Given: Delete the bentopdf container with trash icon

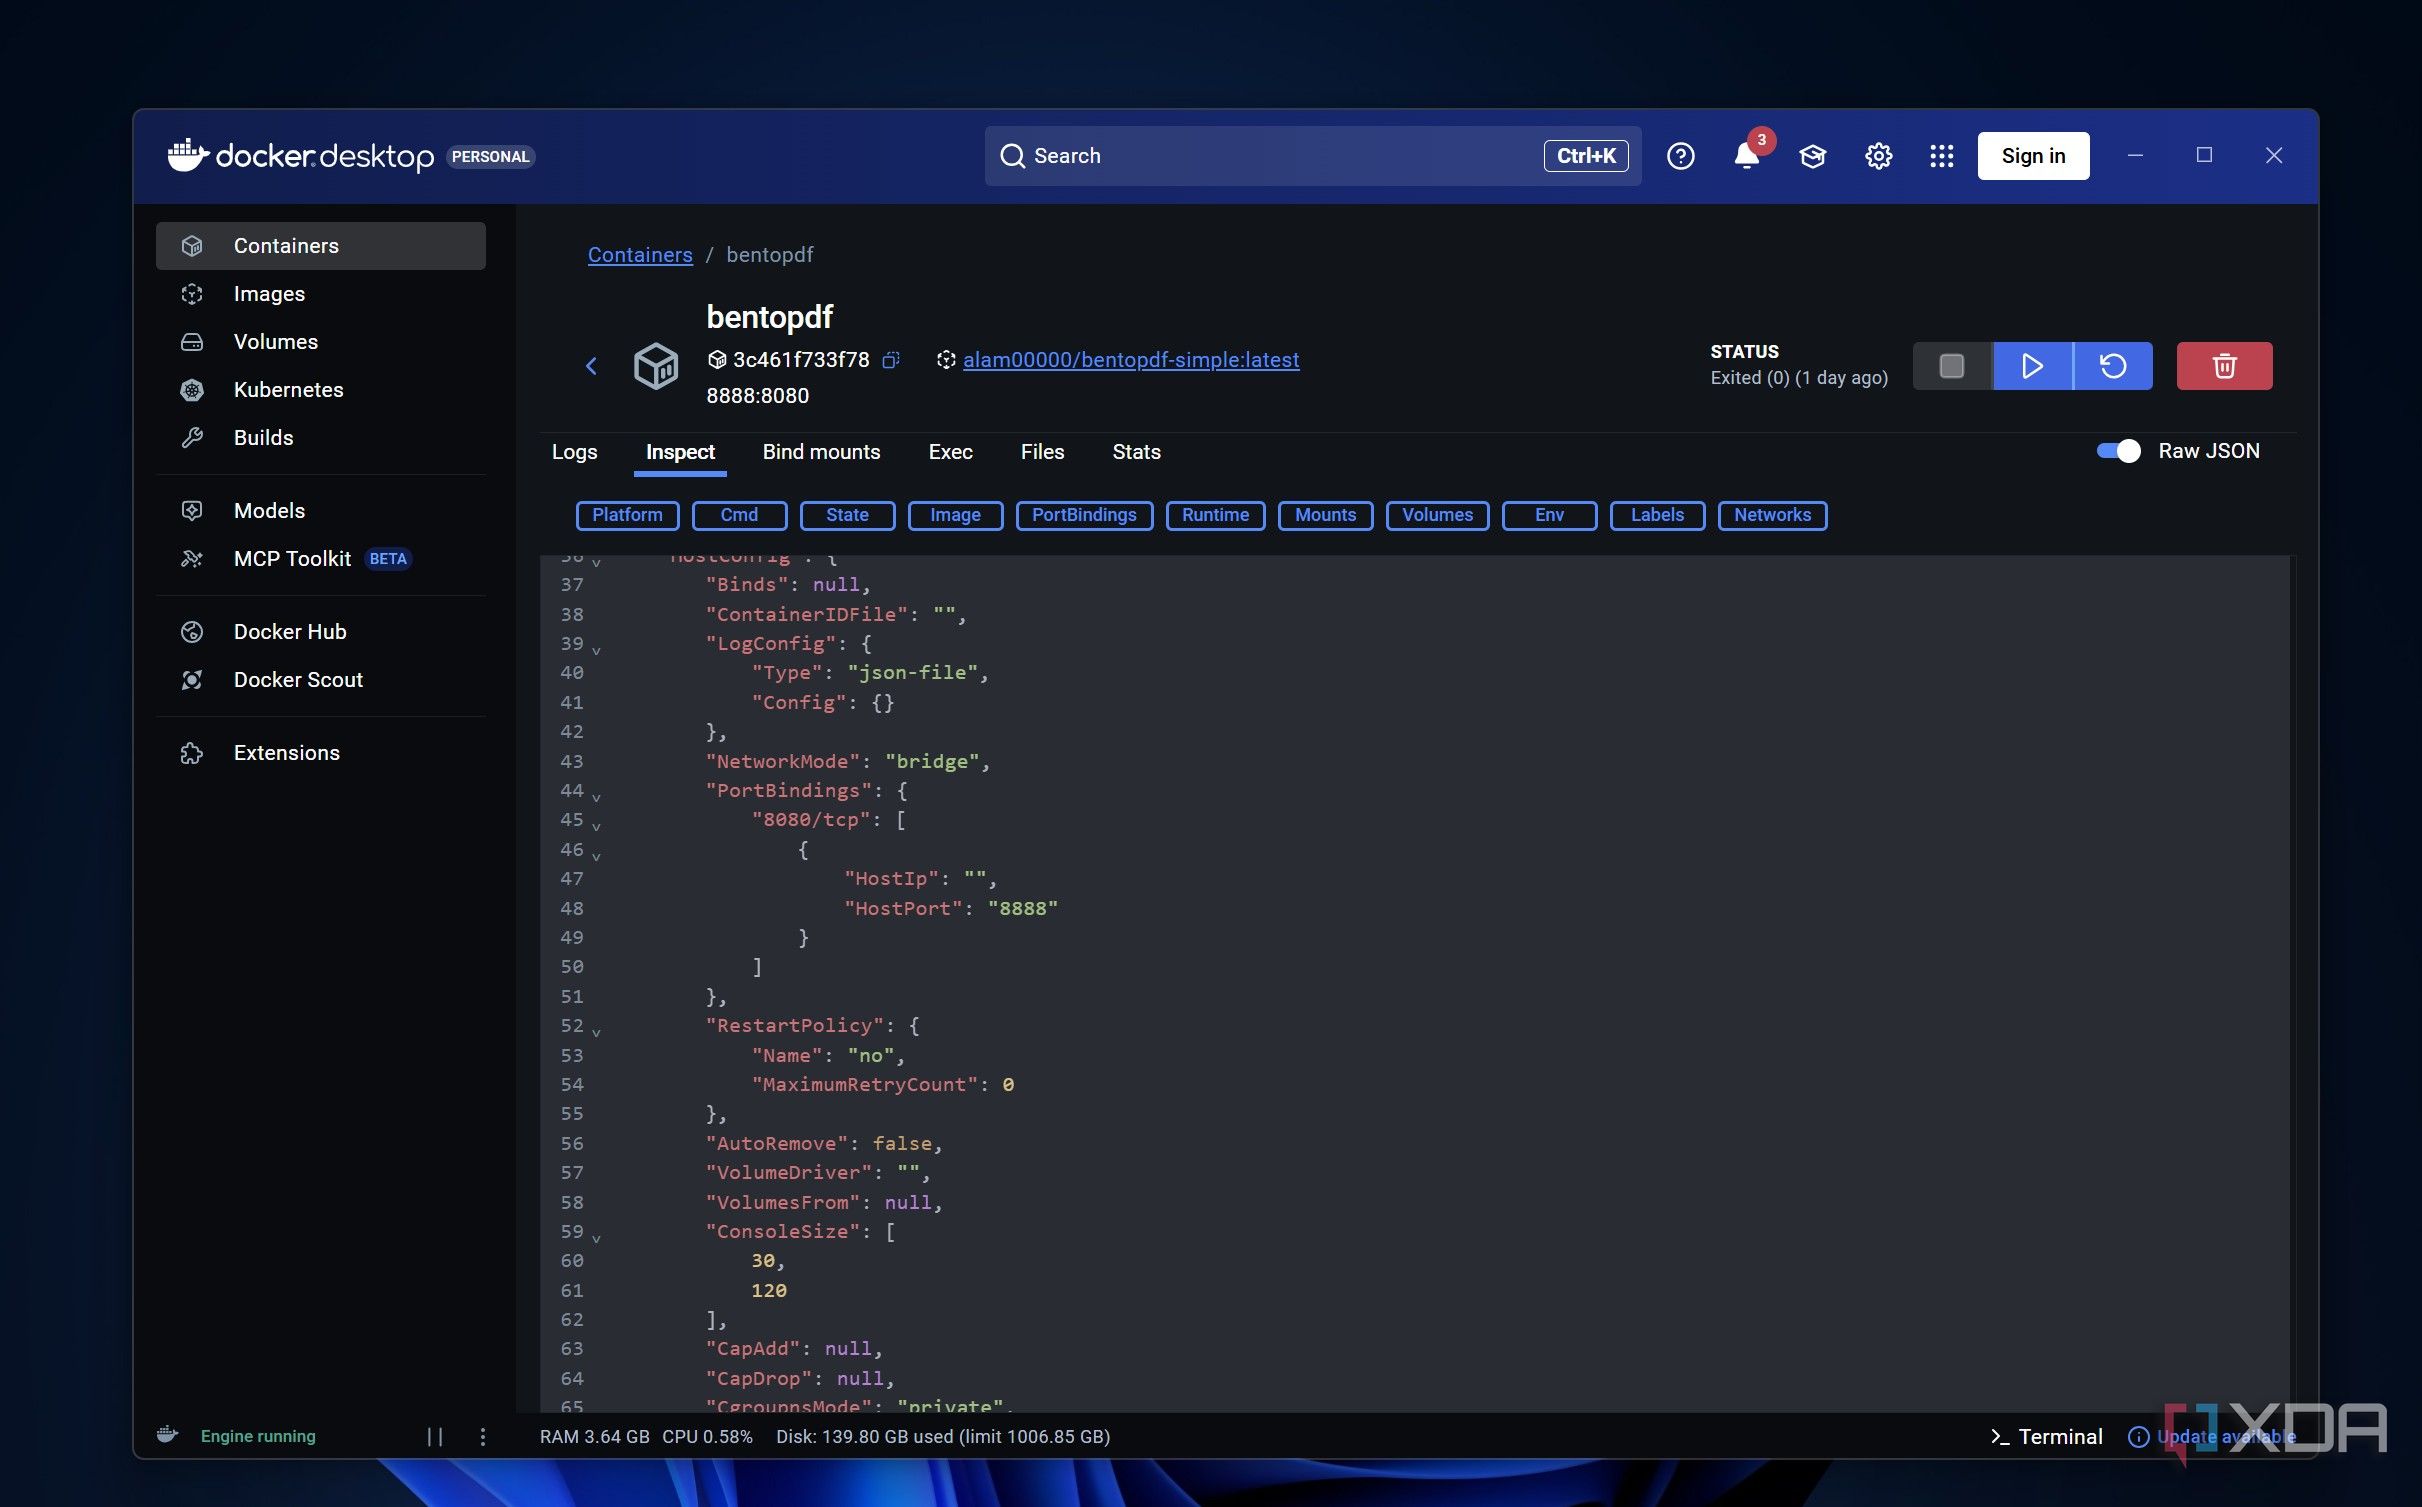Looking at the screenshot, I should (x=2224, y=366).
